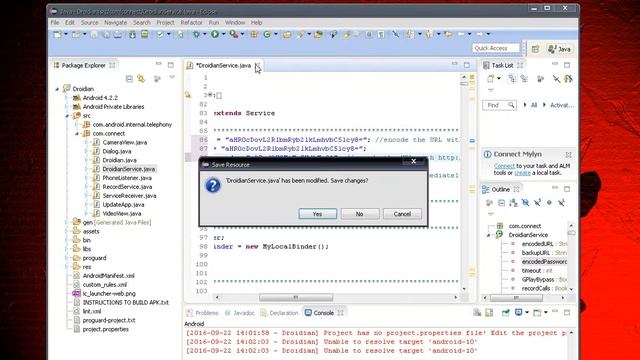The height and width of the screenshot is (360, 640).
Task: Click the question mark icon in dialog
Action: tap(213, 185)
